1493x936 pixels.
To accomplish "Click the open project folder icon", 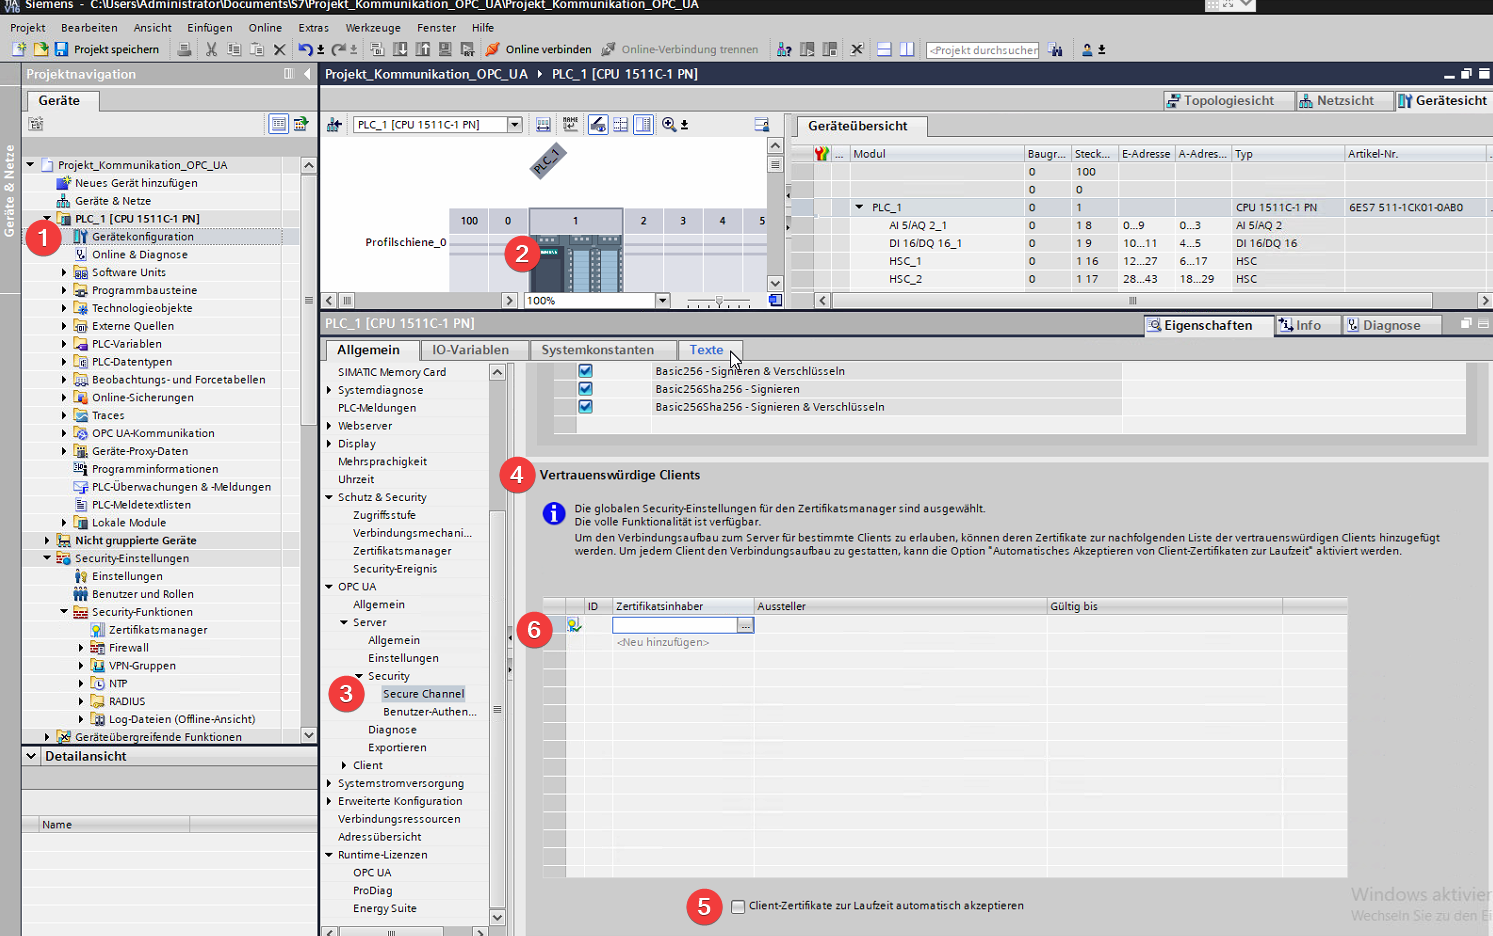I will (x=41, y=49).
